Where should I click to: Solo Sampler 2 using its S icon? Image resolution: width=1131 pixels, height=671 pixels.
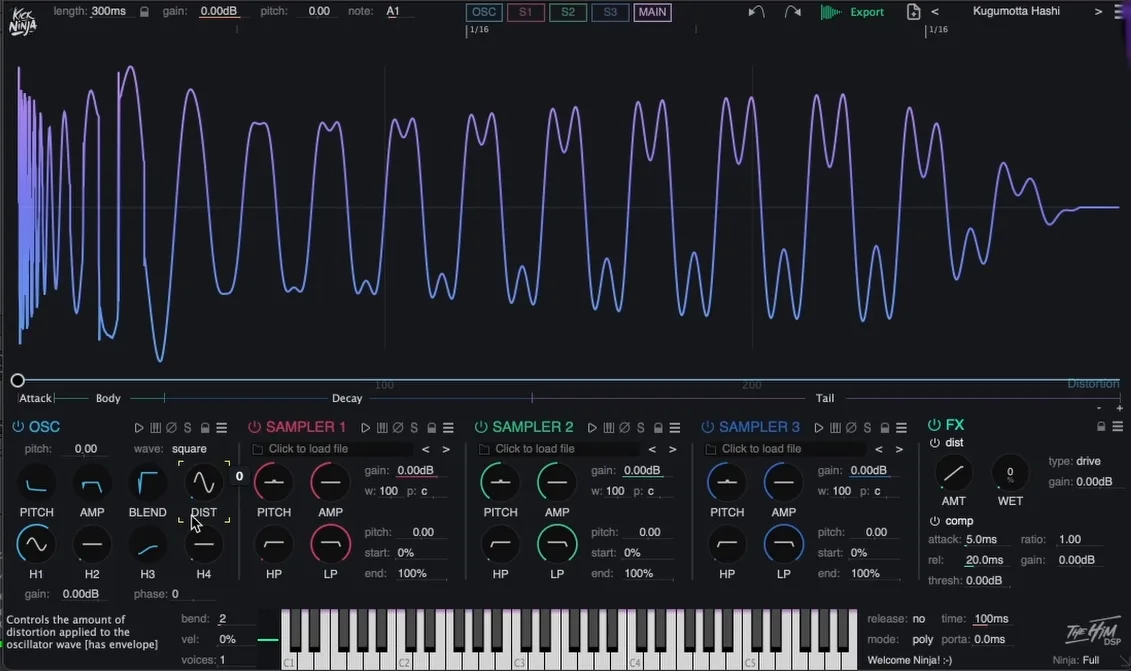pos(641,428)
